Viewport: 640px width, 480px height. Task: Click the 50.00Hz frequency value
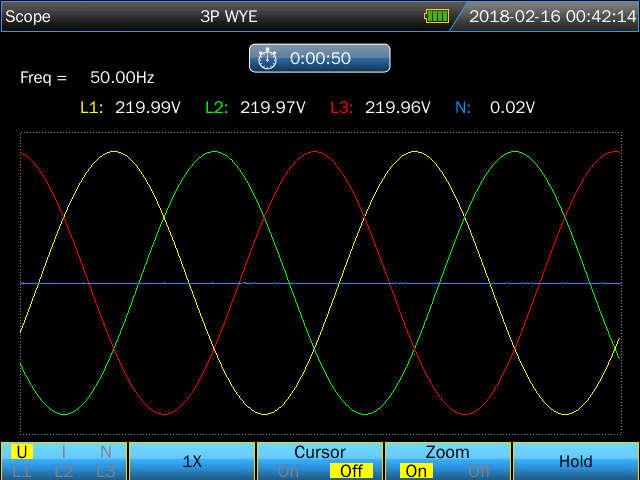[122, 77]
